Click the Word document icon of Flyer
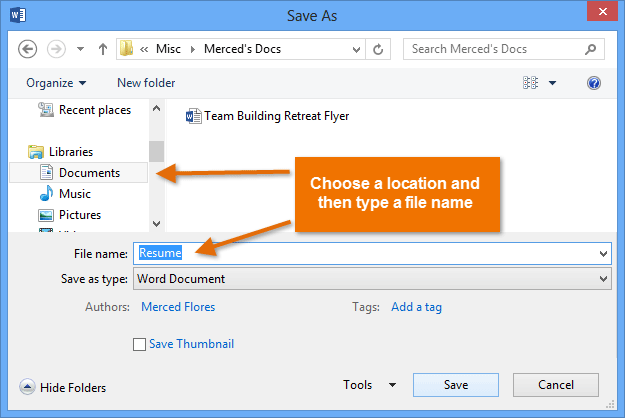 click(194, 116)
